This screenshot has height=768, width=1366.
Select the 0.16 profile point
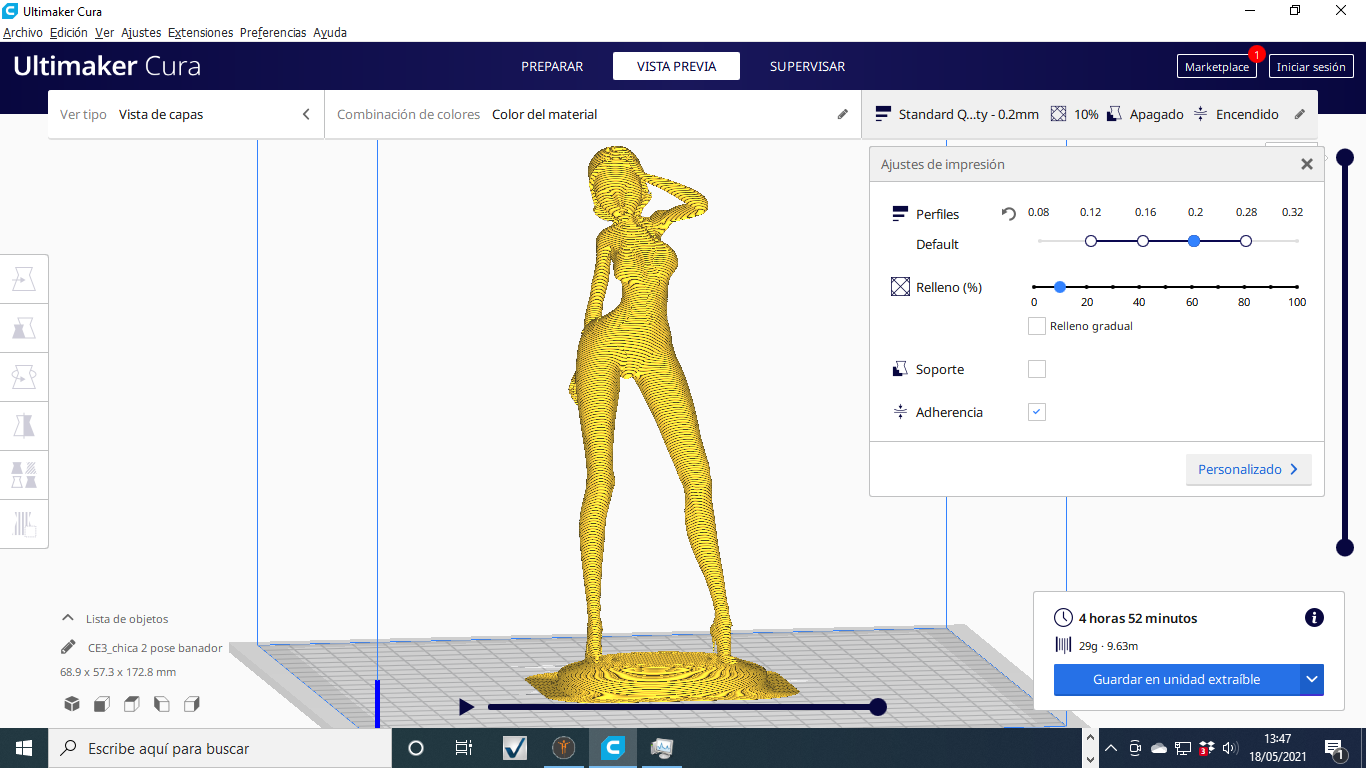(x=1143, y=241)
